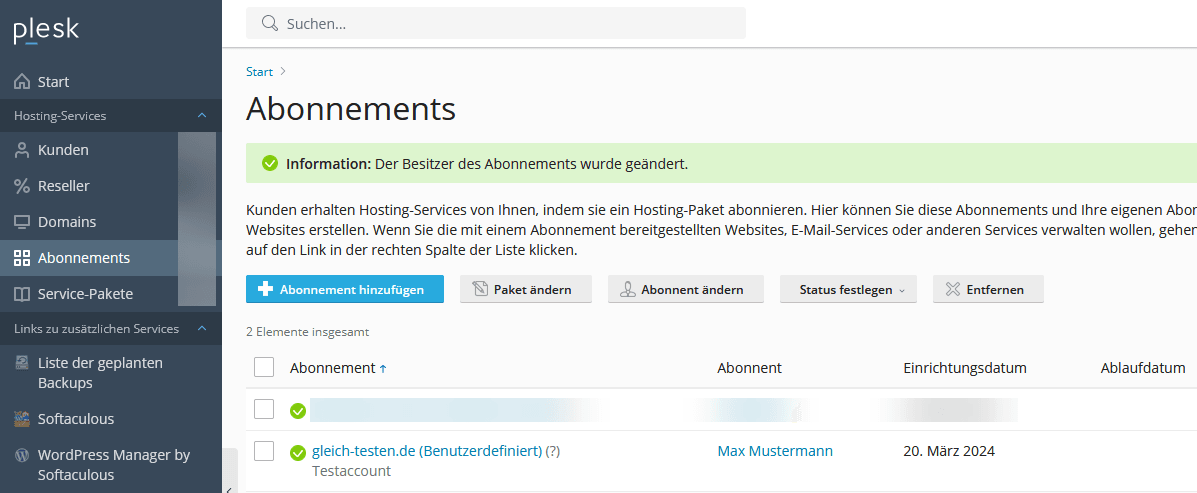Check the box for gleich-testen.de subscription

pyautogui.click(x=264, y=451)
